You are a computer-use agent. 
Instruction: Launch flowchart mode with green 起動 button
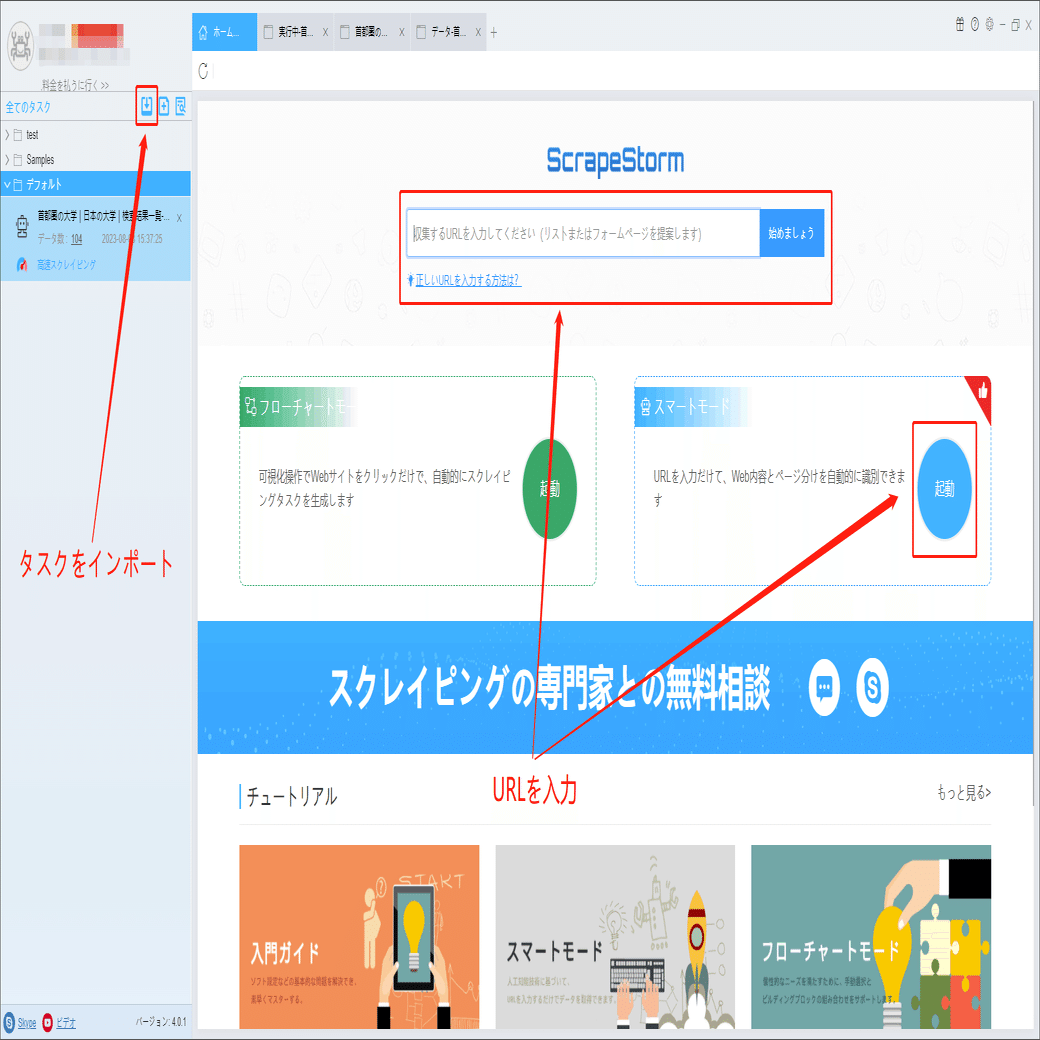(x=550, y=489)
